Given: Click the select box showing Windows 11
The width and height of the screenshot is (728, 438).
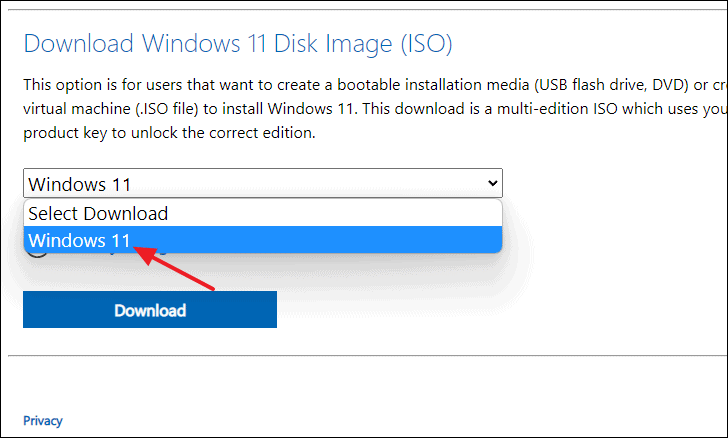Looking at the screenshot, I should pyautogui.click(x=263, y=183).
